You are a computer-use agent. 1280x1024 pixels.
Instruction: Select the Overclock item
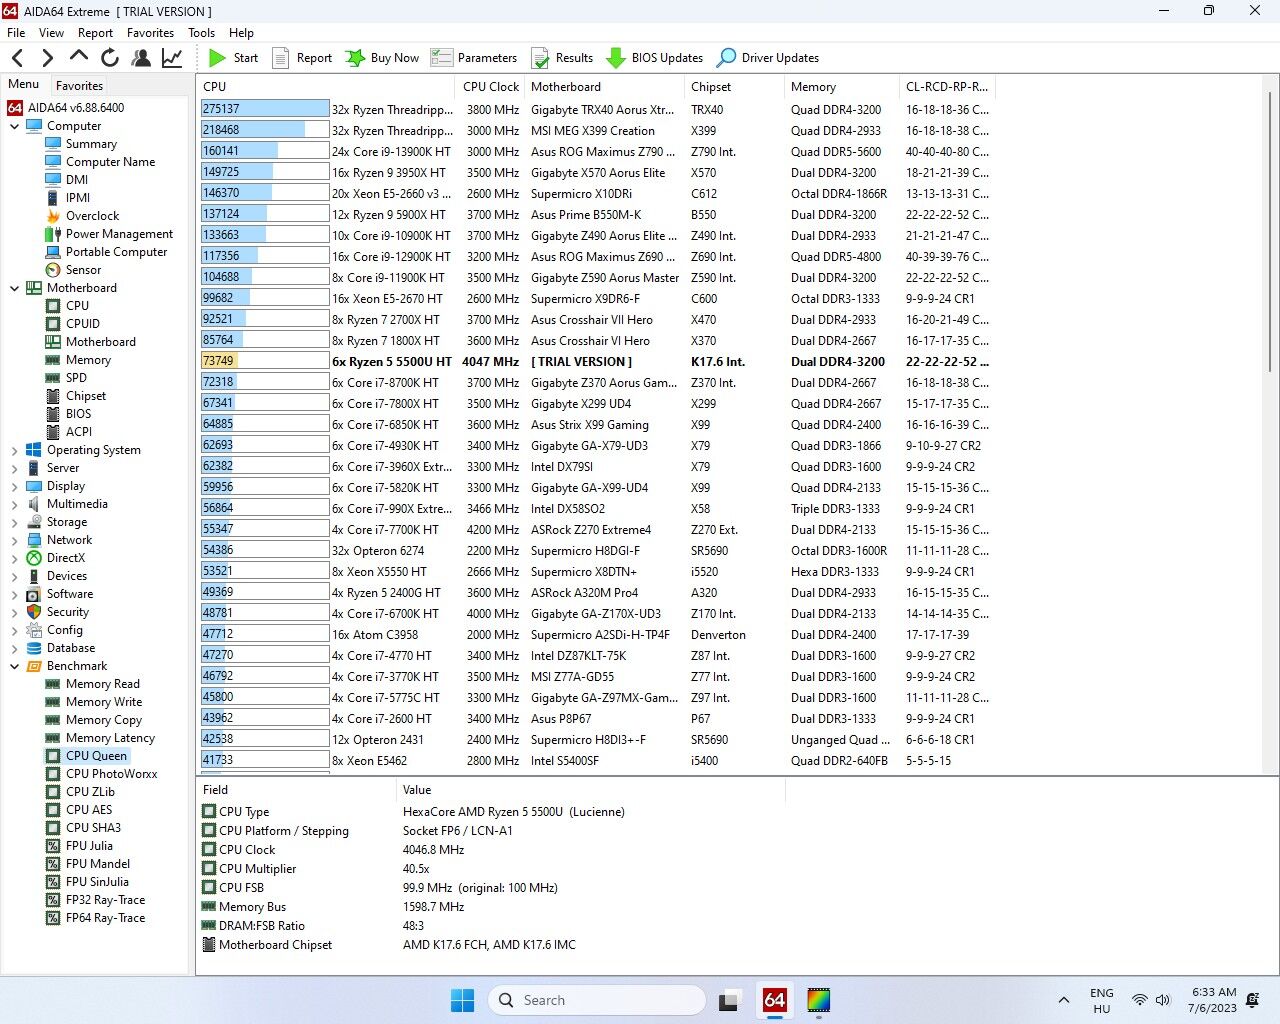coord(92,216)
